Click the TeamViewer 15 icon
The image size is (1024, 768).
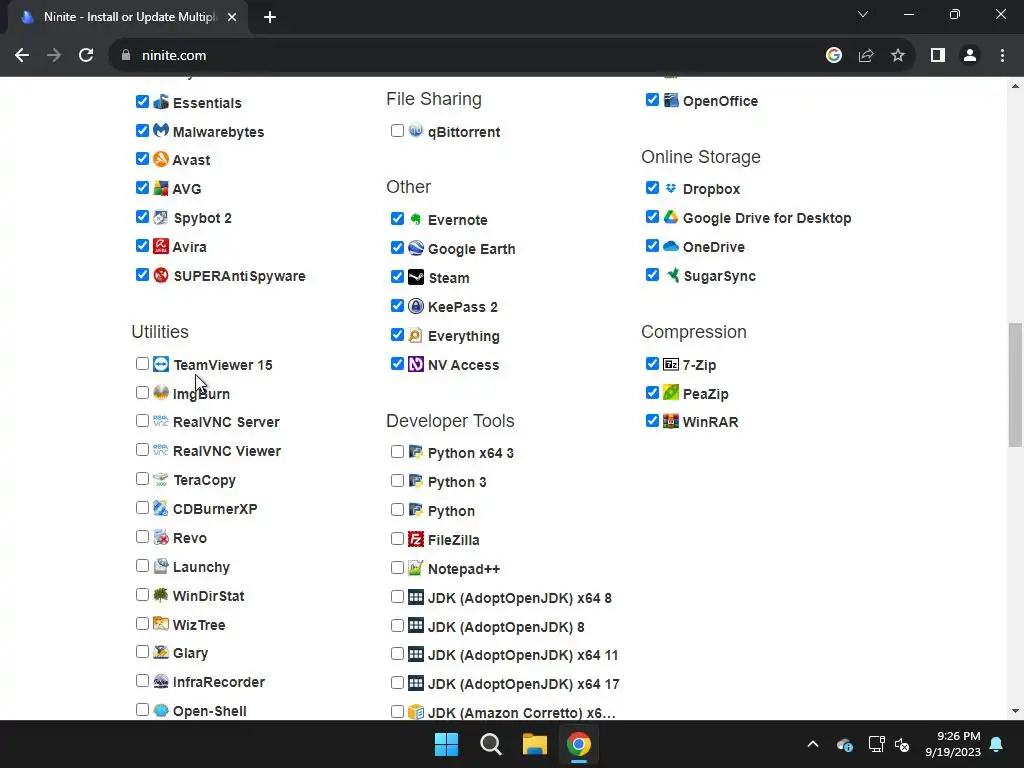(x=161, y=364)
